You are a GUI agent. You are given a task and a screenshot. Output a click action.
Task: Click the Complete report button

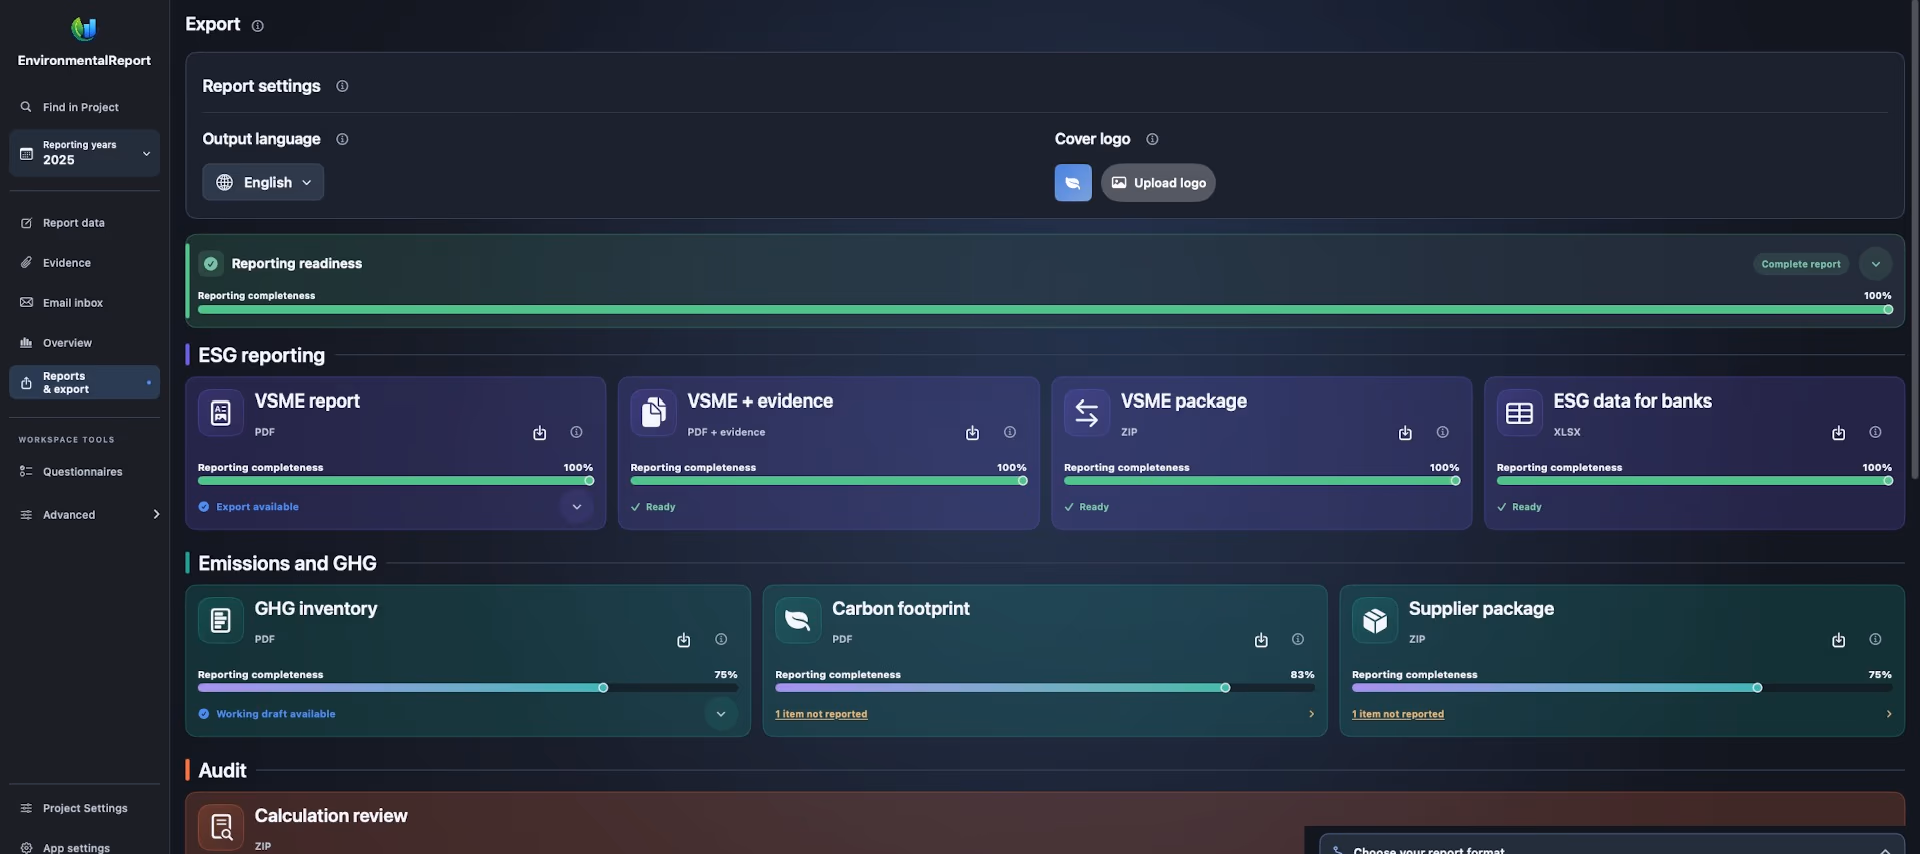tap(1801, 264)
